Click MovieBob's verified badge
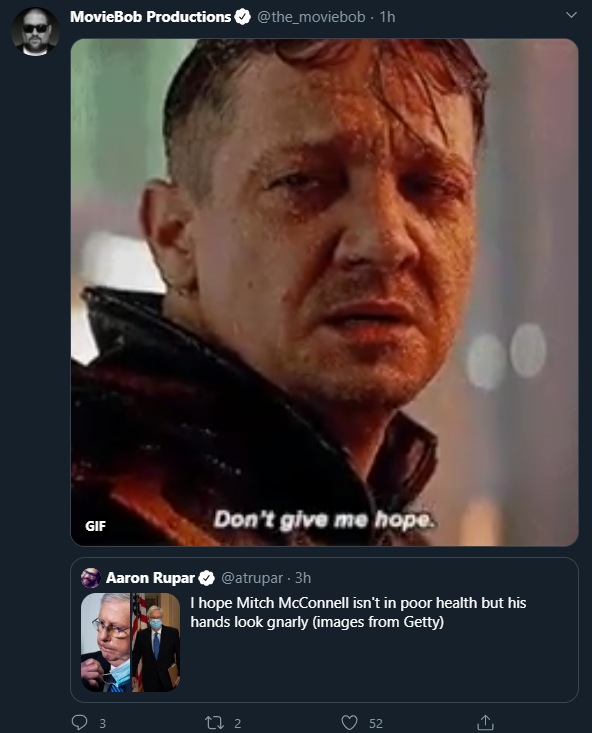Screen dimensions: 592x733 pos(242,17)
